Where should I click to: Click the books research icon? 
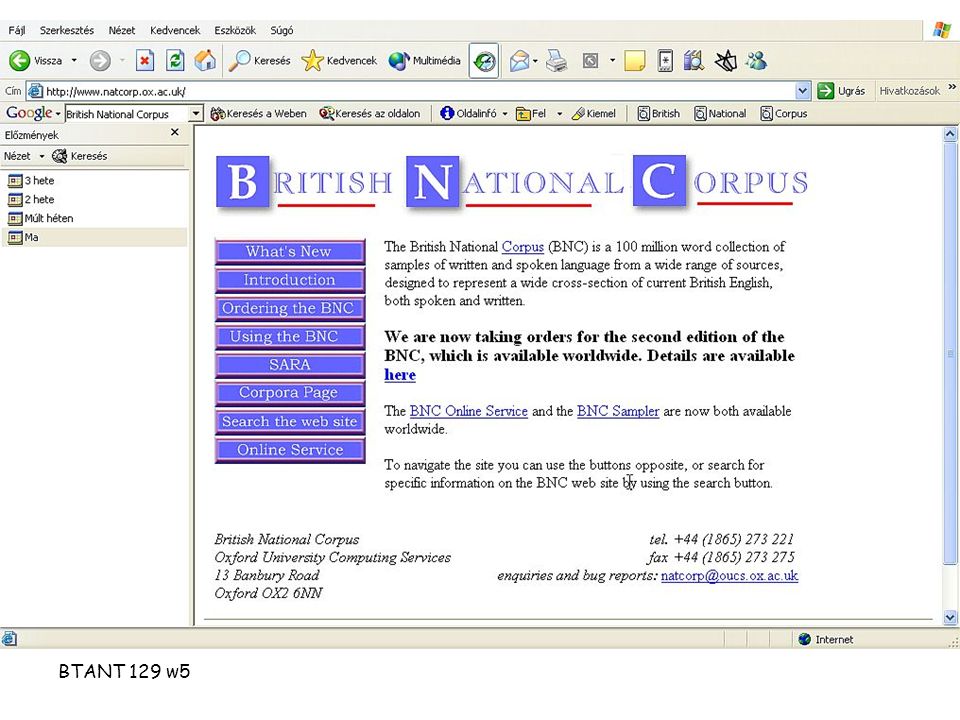(694, 60)
